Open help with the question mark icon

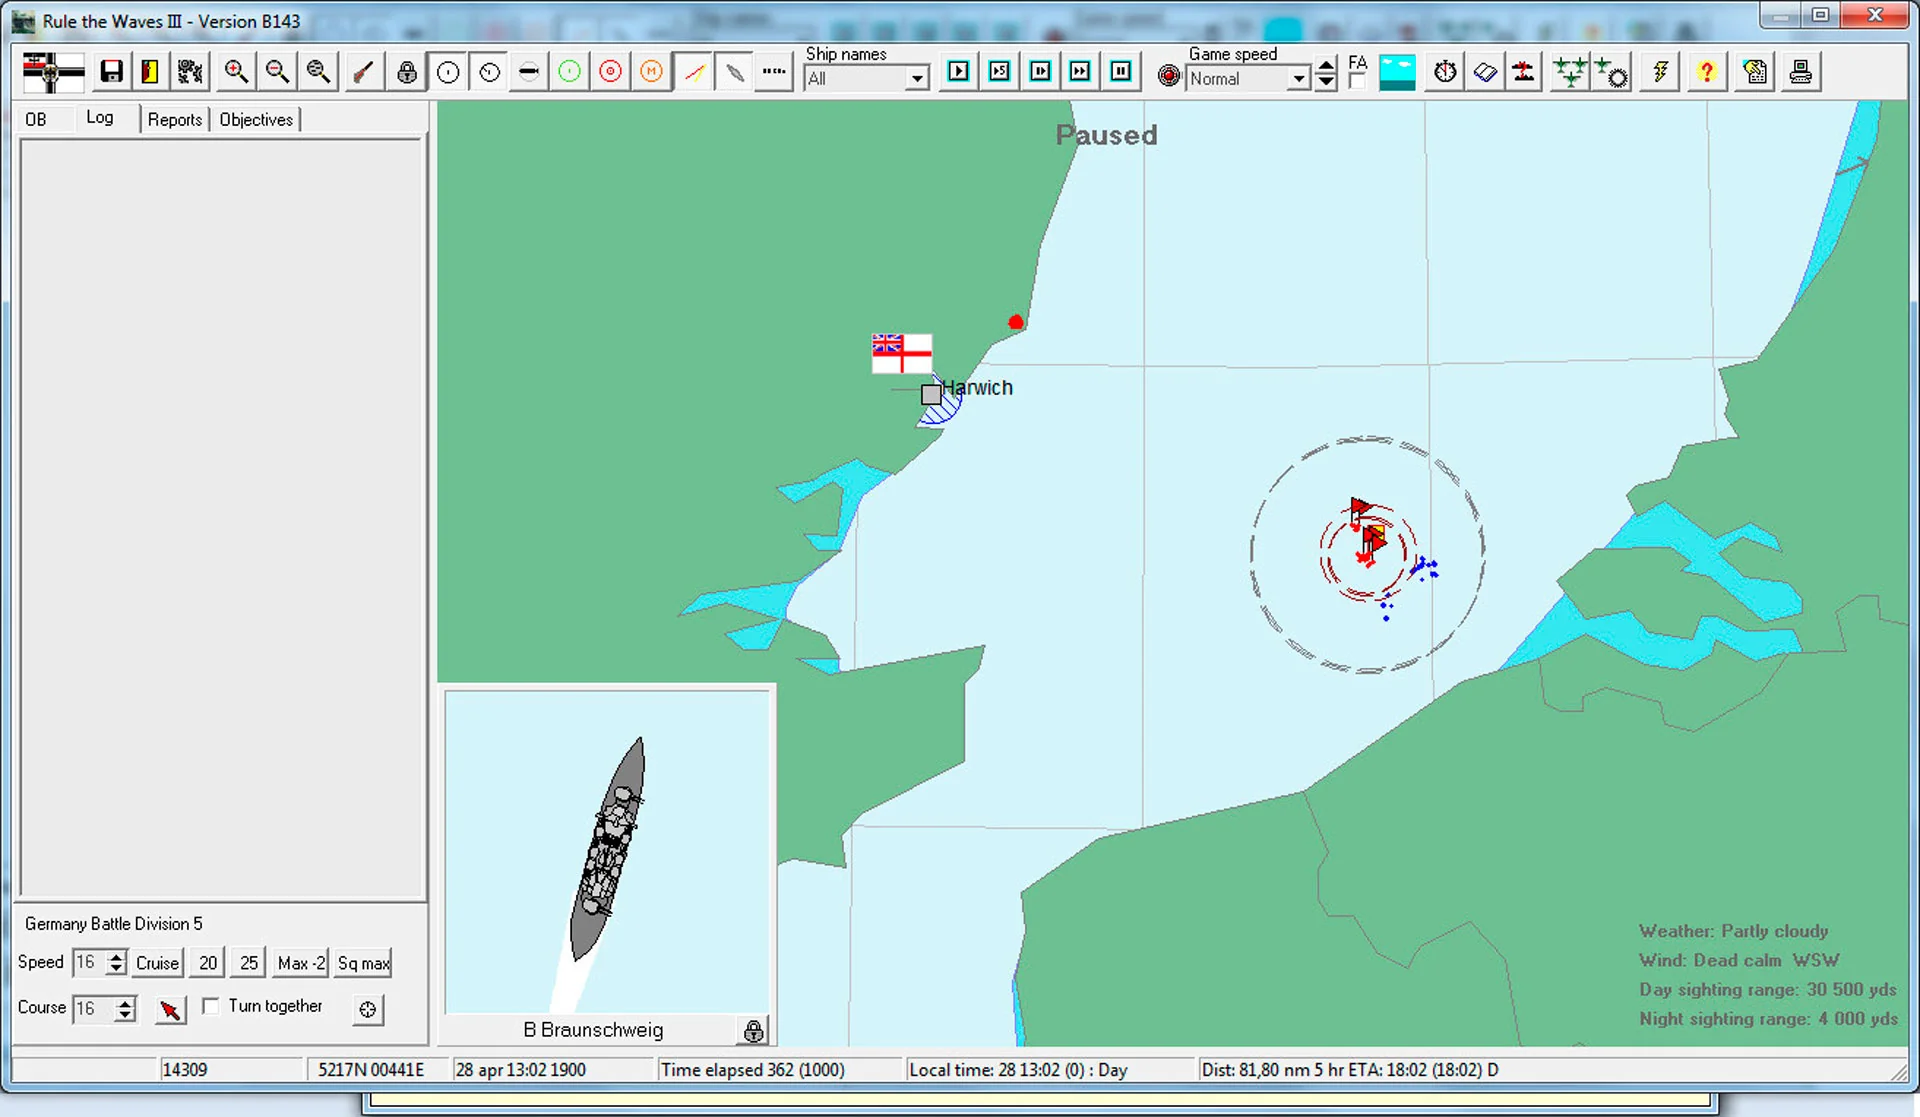point(1707,72)
